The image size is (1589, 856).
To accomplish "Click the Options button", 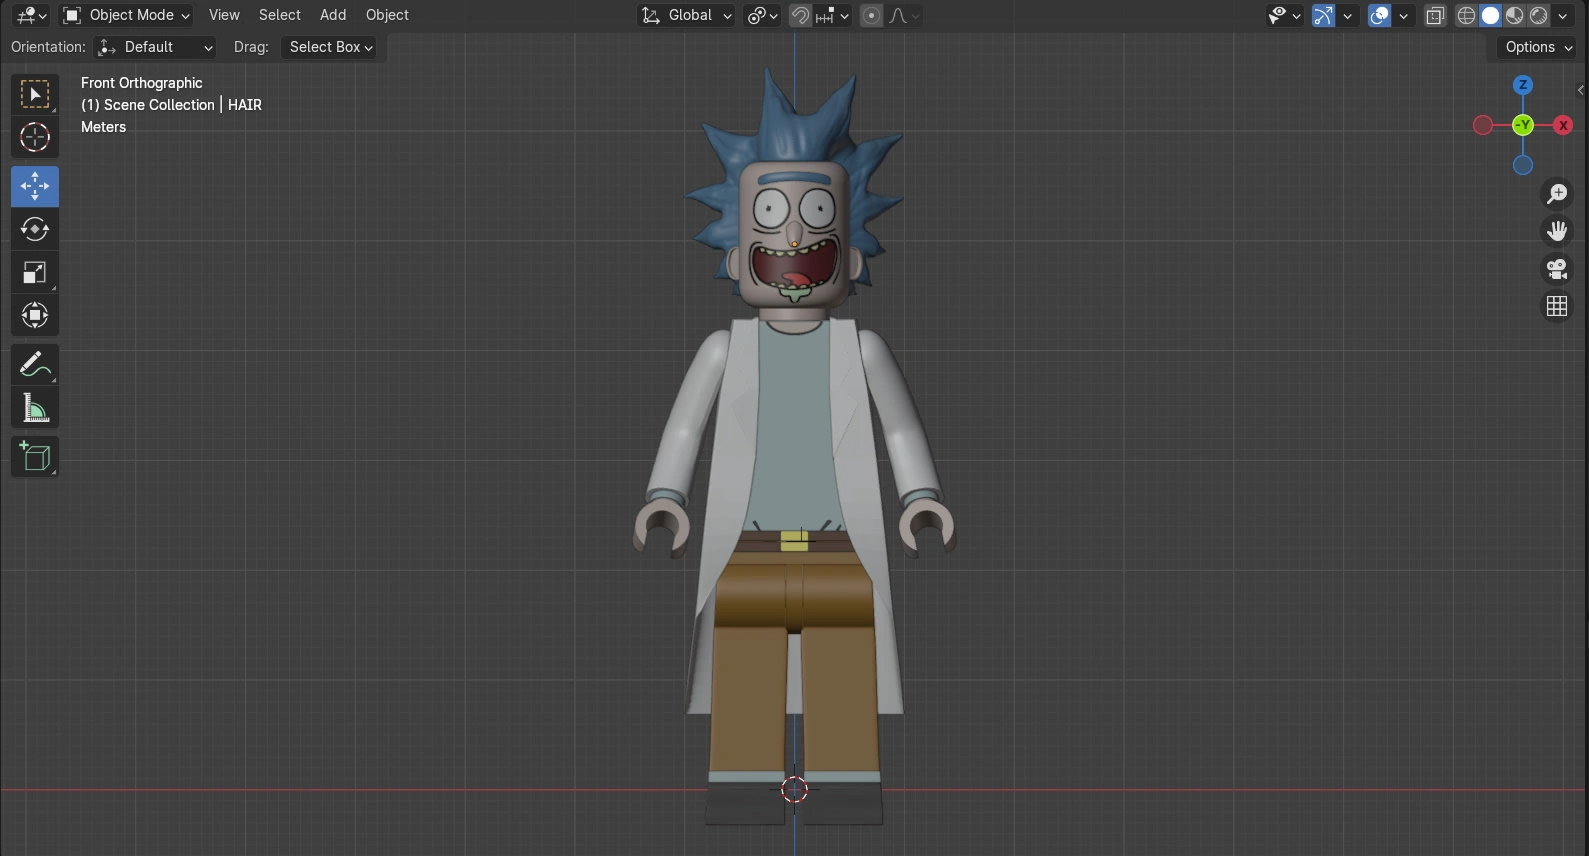I will [1538, 47].
